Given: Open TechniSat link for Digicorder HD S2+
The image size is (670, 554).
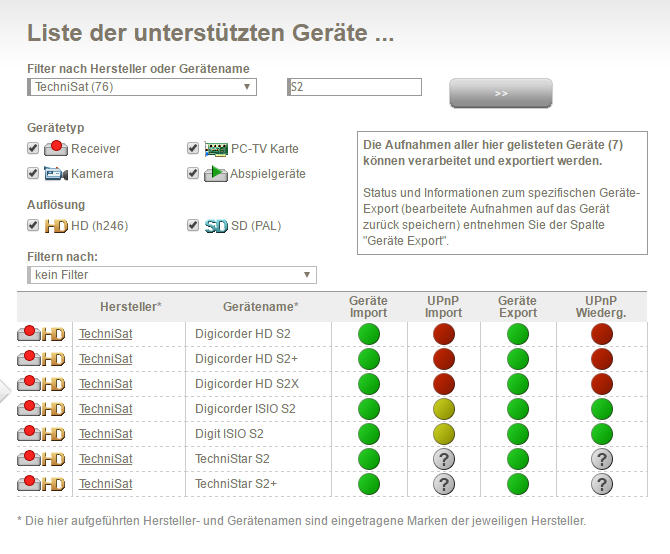Looking at the screenshot, I should pyautogui.click(x=106, y=358).
